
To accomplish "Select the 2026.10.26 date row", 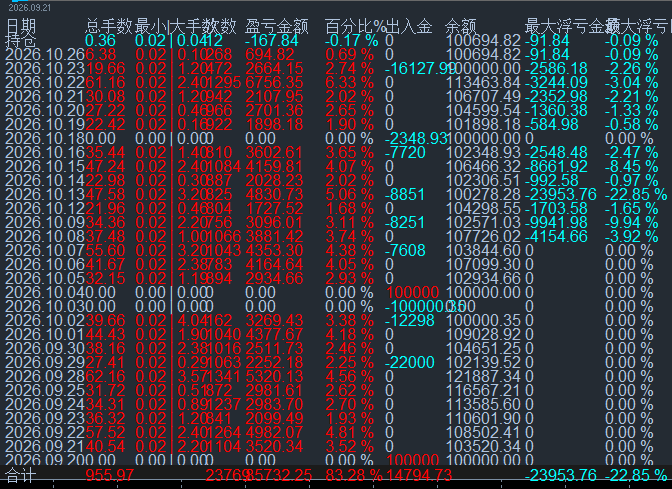I will coord(336,54).
